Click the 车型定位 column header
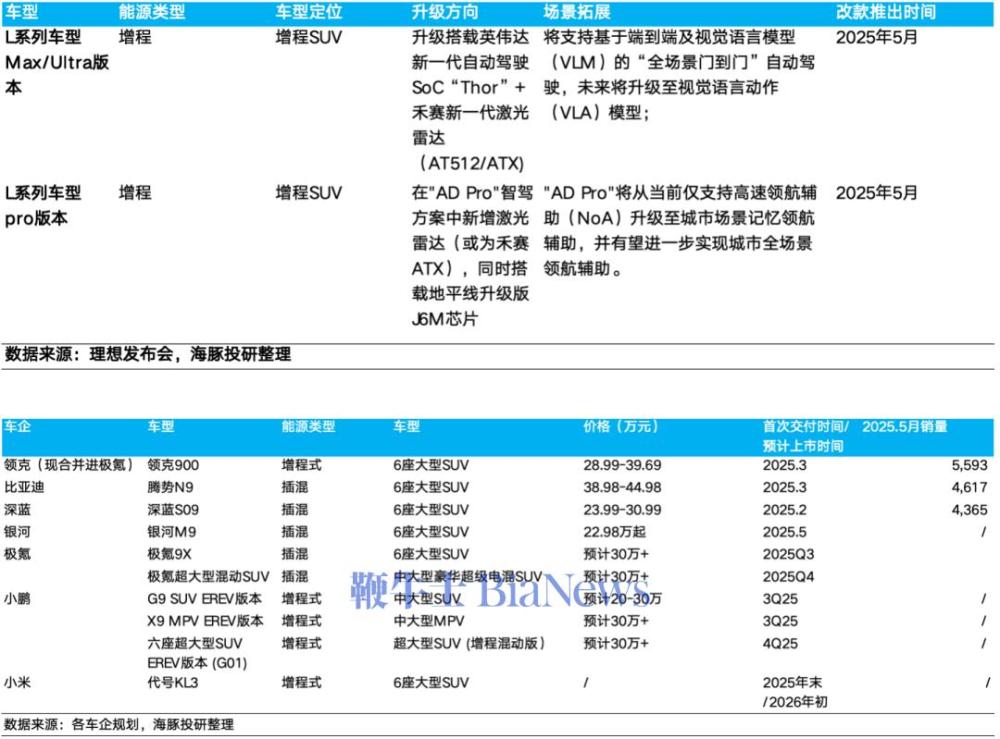 coord(309,11)
